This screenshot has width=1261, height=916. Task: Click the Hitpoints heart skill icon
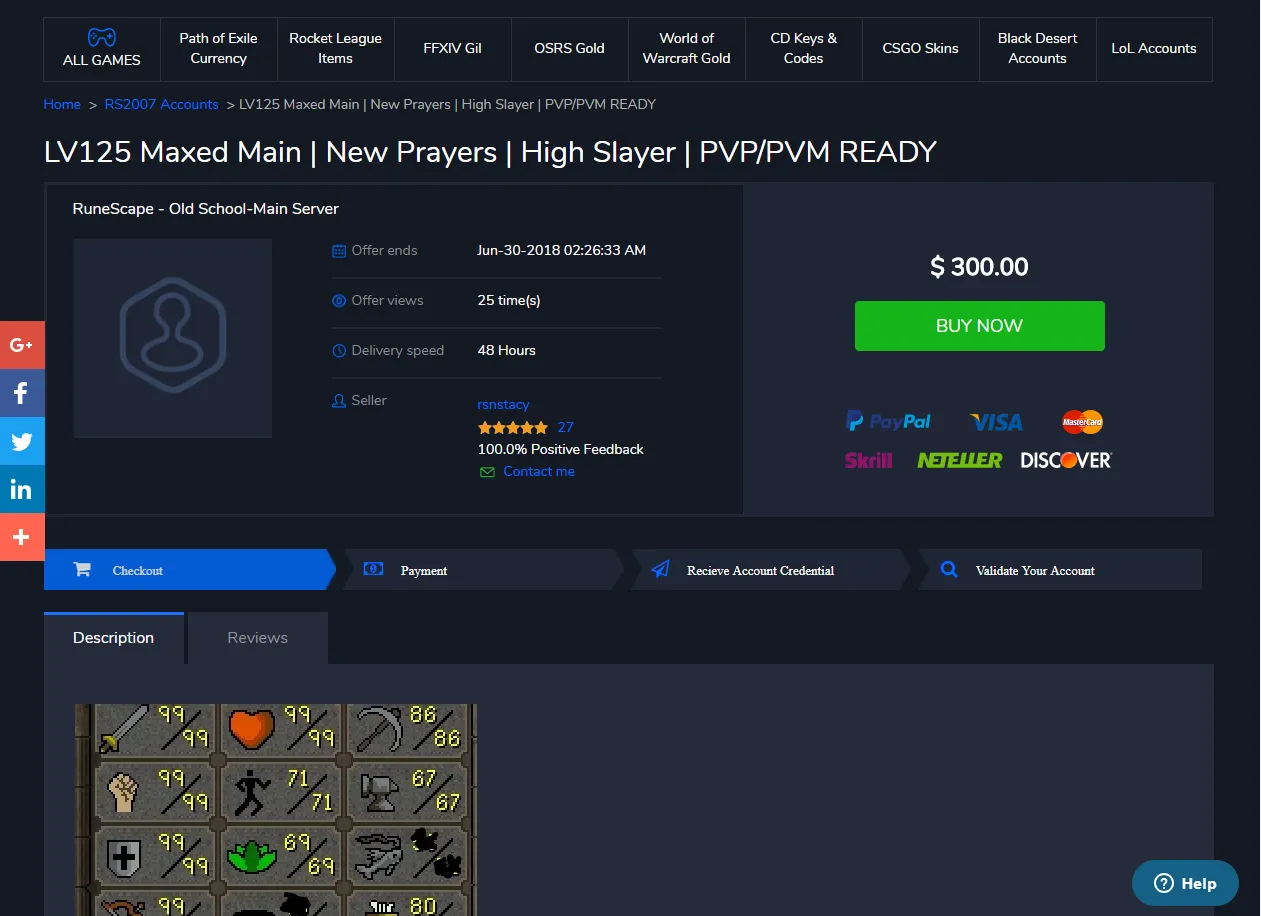250,729
